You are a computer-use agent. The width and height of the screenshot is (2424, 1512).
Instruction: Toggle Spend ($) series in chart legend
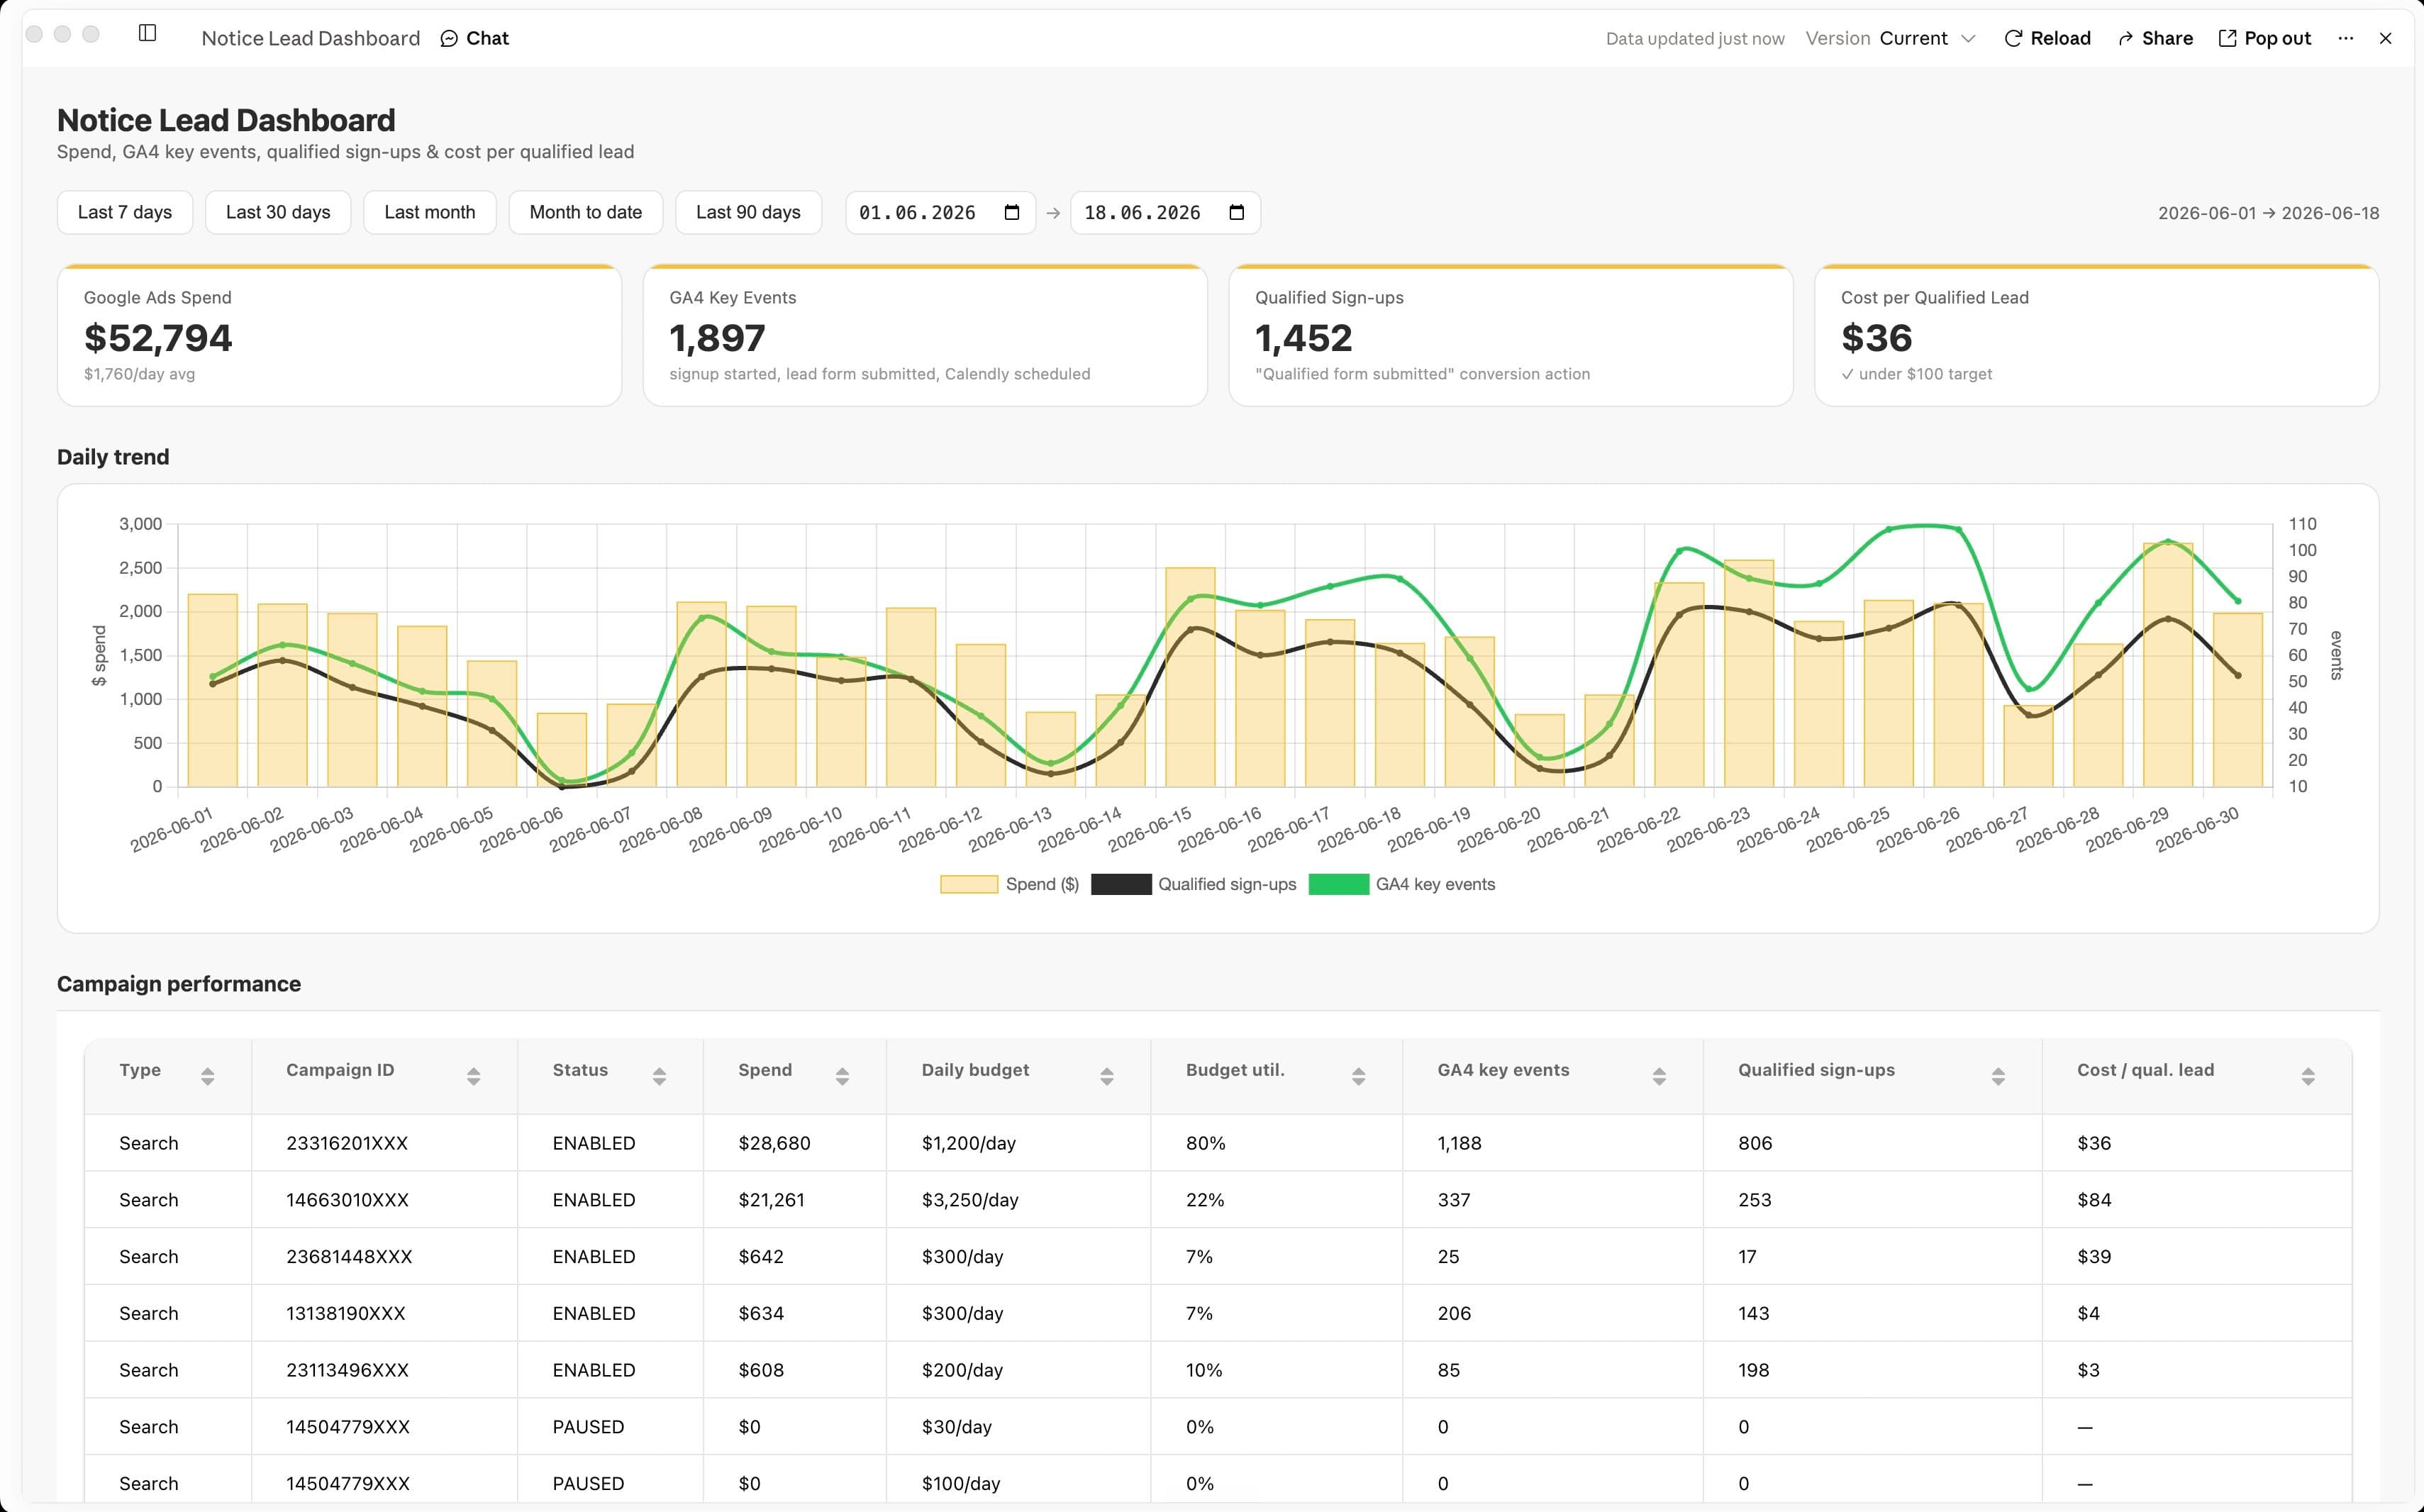(1009, 884)
